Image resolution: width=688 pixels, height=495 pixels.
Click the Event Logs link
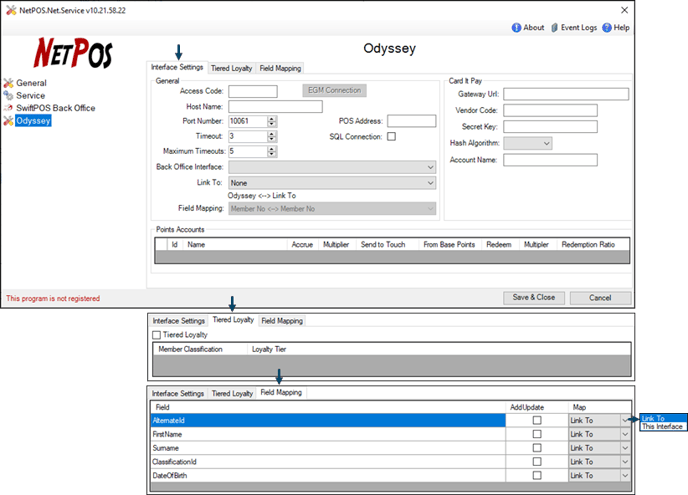coord(579,28)
